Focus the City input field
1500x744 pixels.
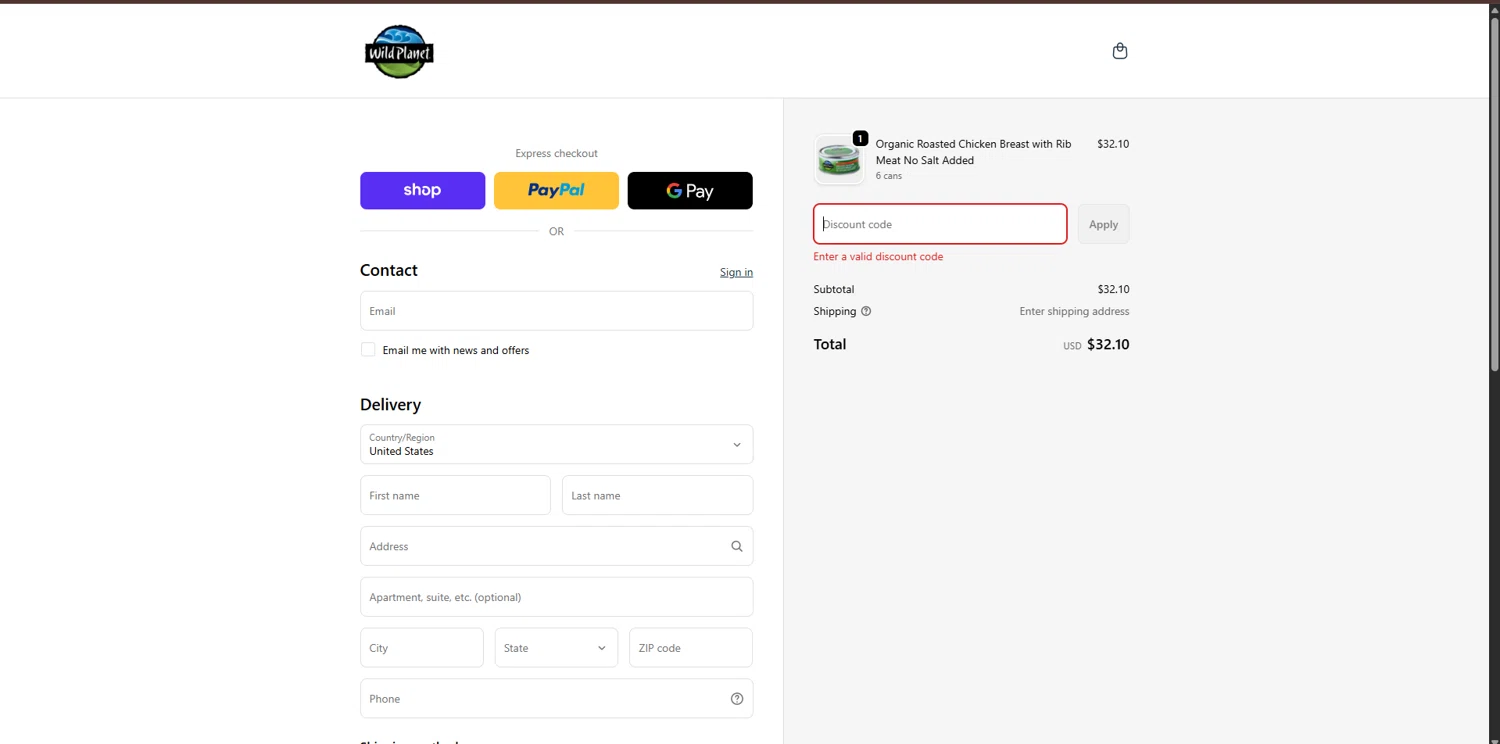(422, 648)
